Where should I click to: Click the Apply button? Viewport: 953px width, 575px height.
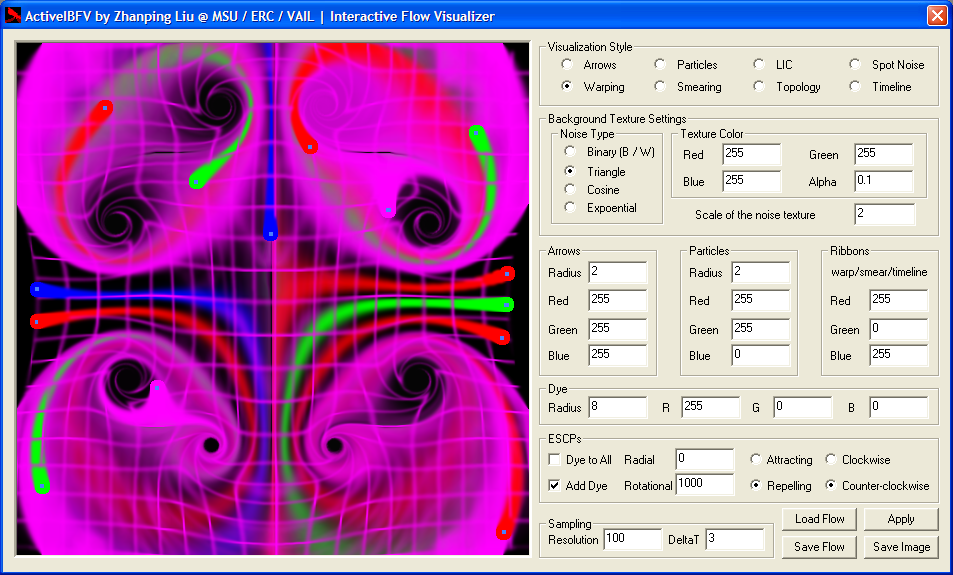click(901, 519)
